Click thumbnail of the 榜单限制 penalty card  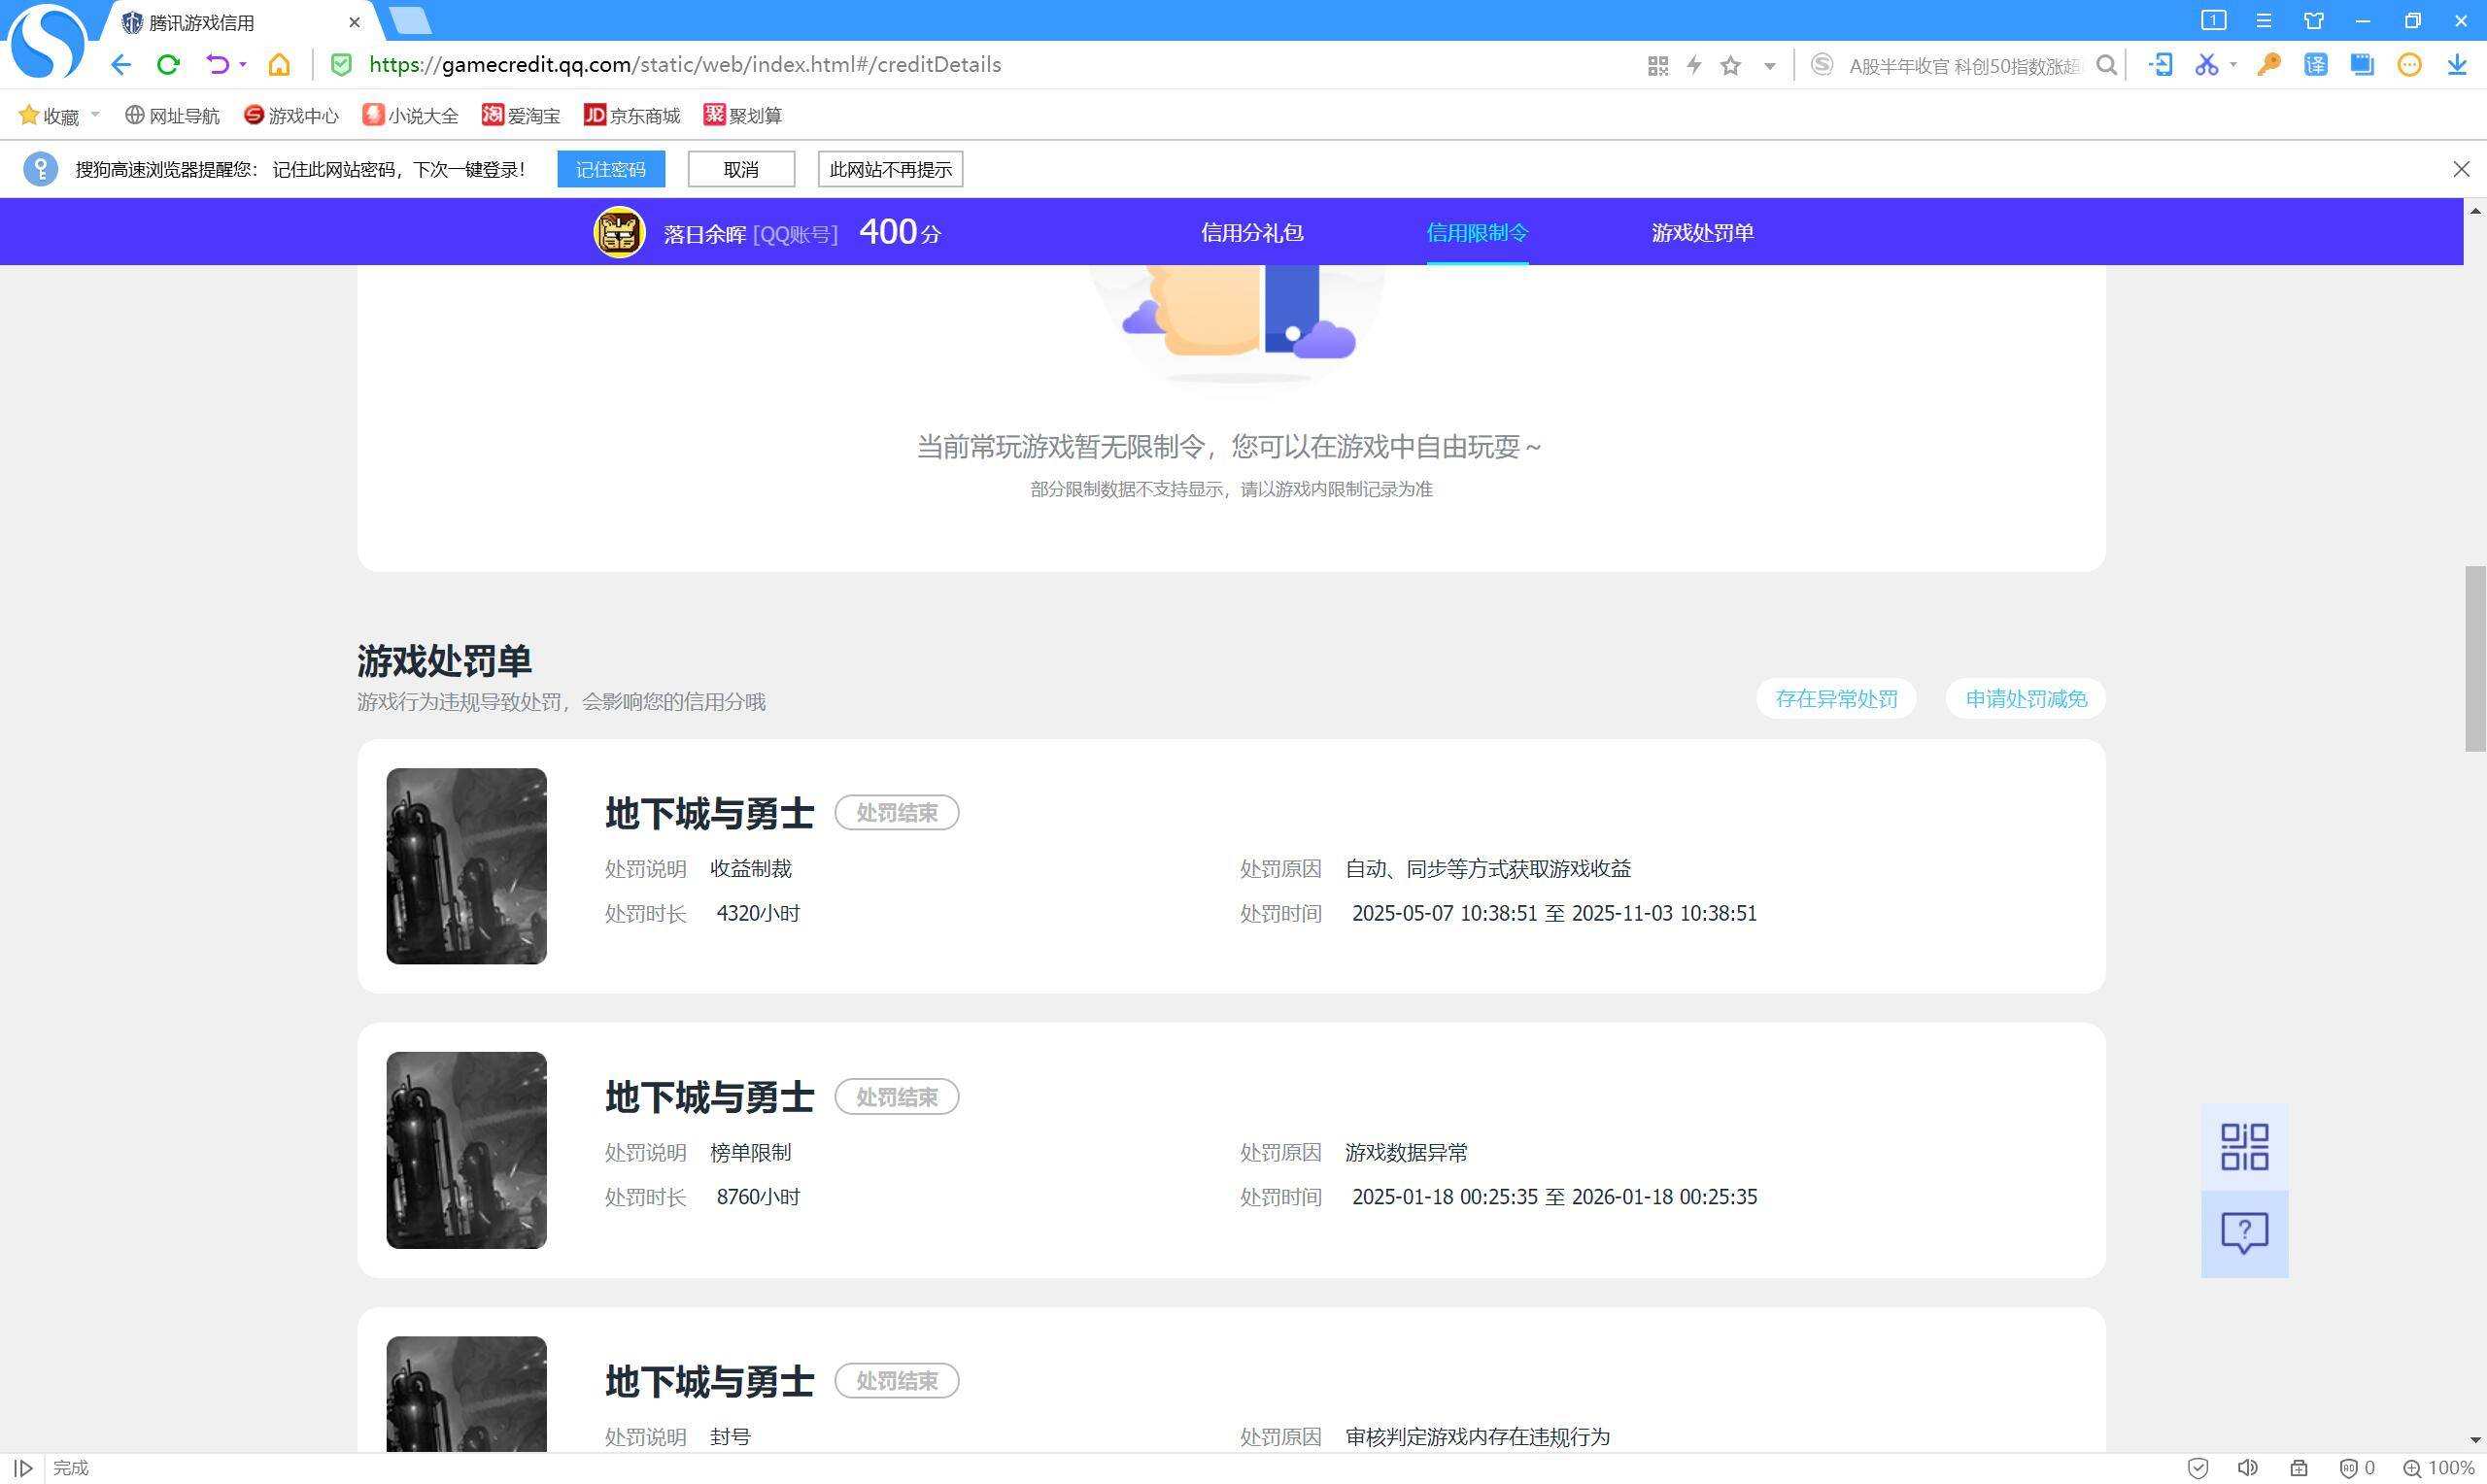click(x=467, y=1150)
